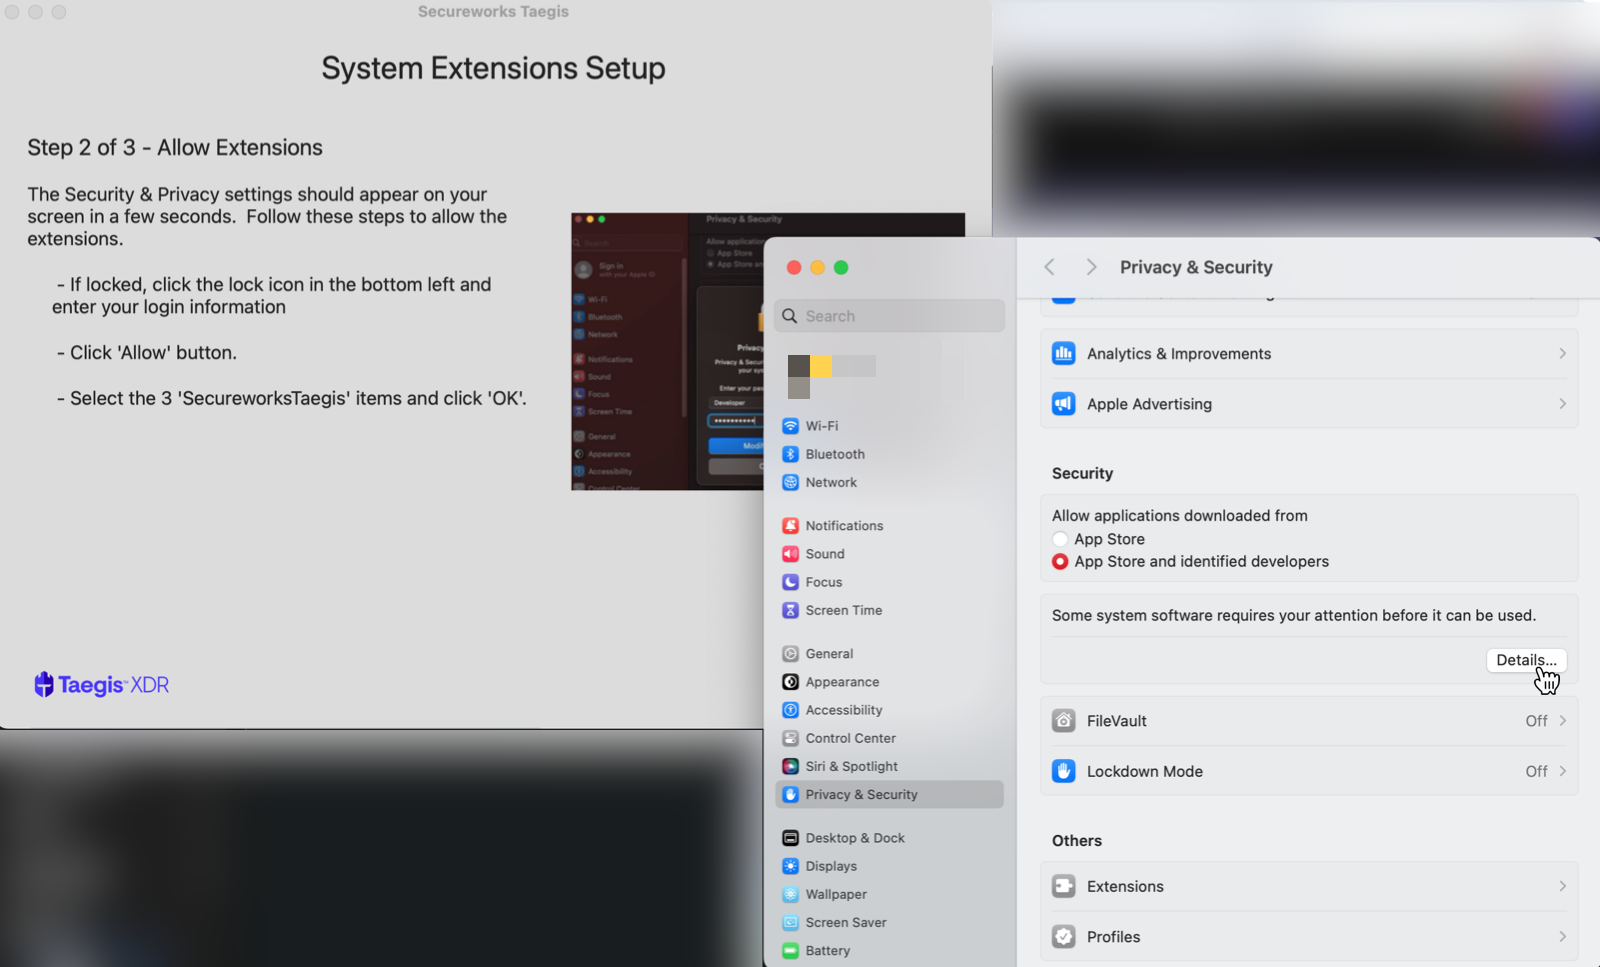1600x967 pixels.
Task: Click the Extensions puzzle icon
Action: tap(1063, 886)
